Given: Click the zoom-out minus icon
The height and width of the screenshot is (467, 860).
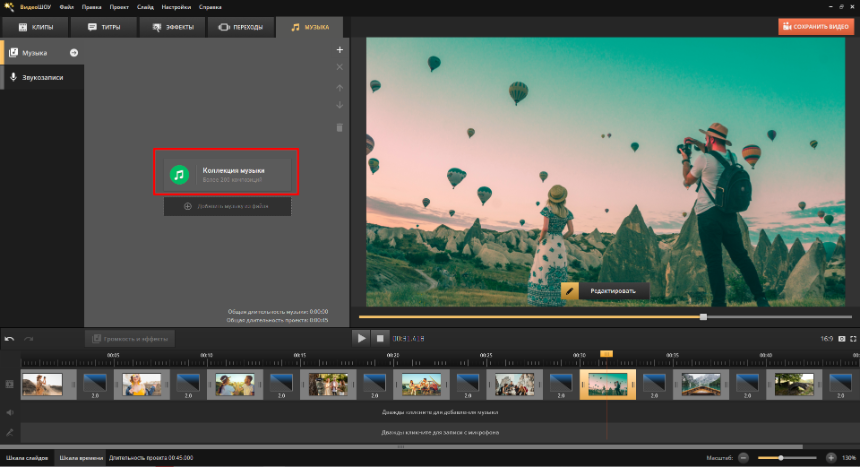Looking at the screenshot, I should pyautogui.click(x=743, y=458).
